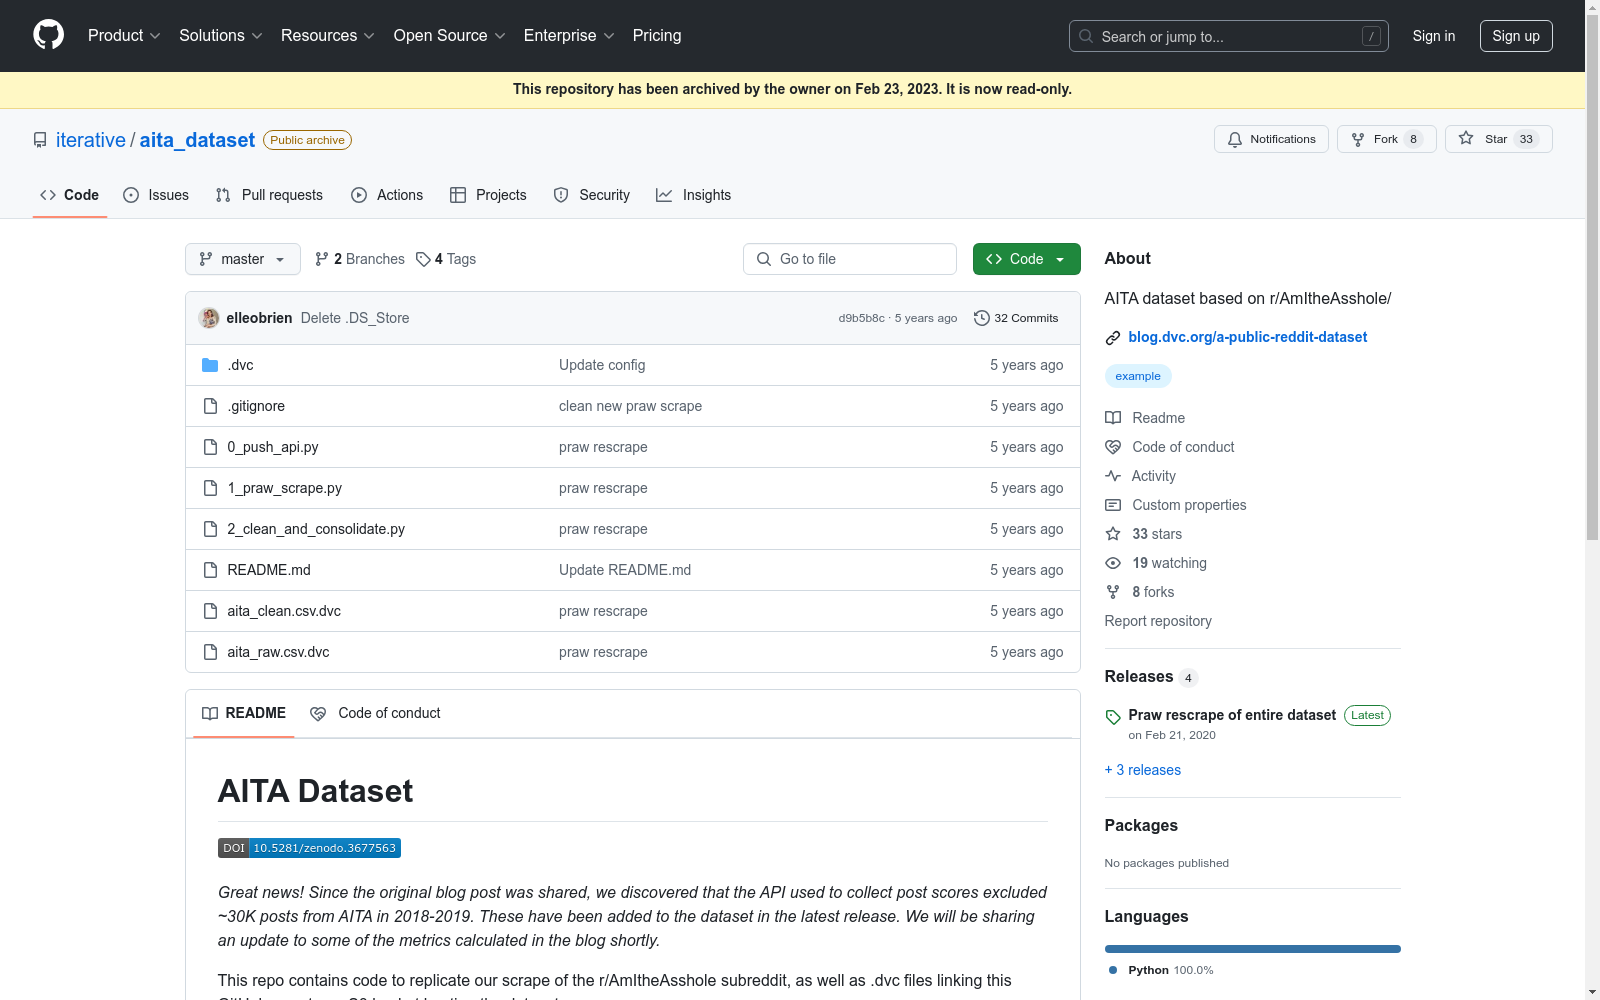The height and width of the screenshot is (1000, 1600).
Task: Click the page vertical scrollbar
Action: tap(1592, 280)
